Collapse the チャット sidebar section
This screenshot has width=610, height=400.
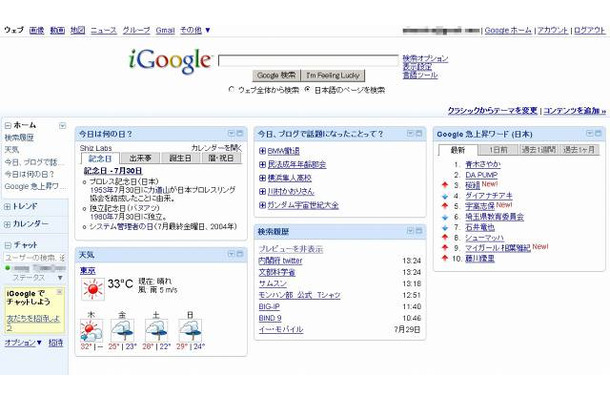(x=7, y=246)
